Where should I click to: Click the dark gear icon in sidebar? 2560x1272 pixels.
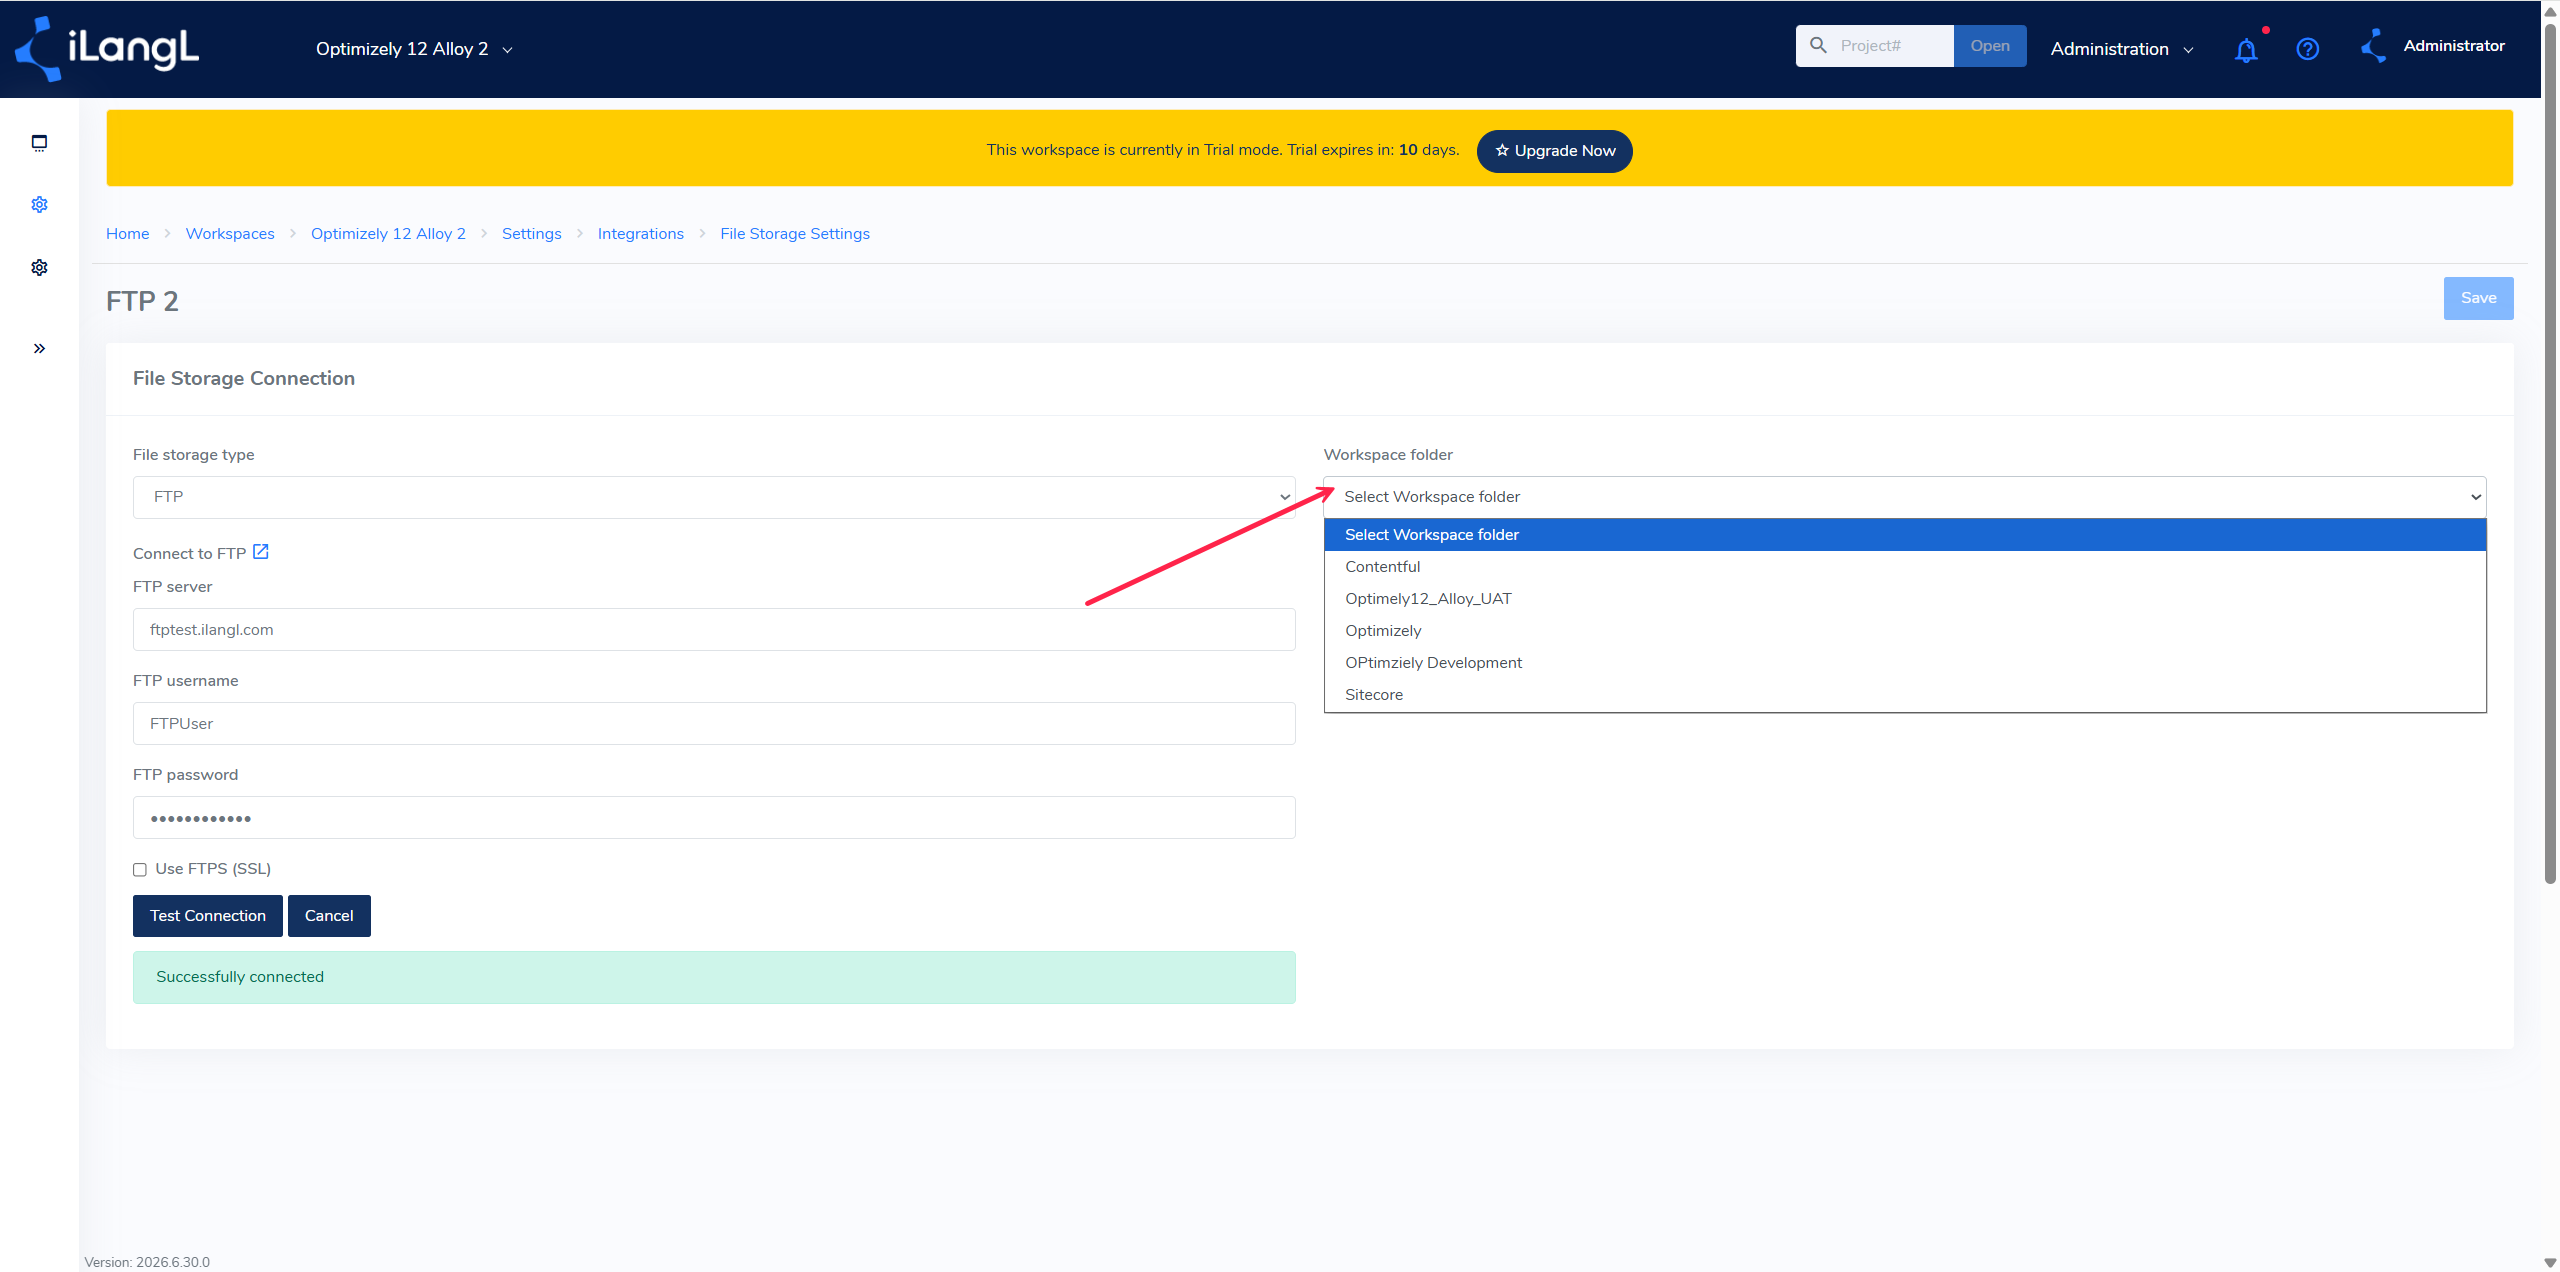[39, 268]
